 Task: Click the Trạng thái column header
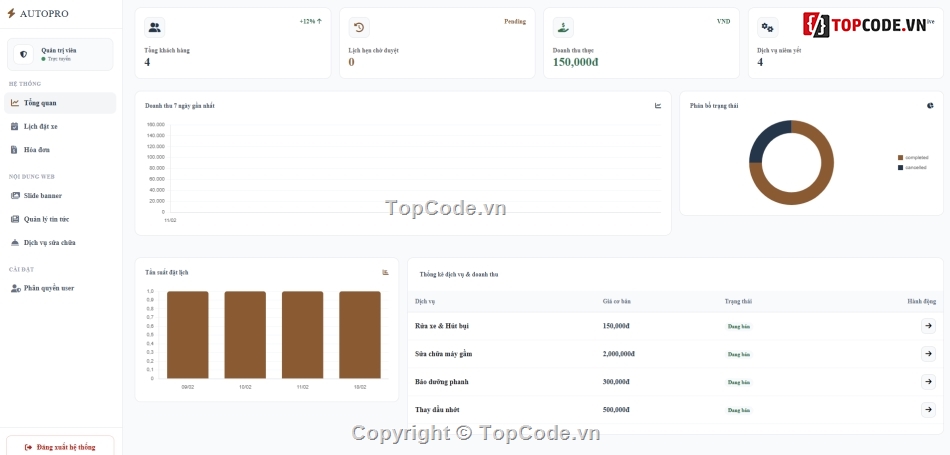(x=738, y=301)
